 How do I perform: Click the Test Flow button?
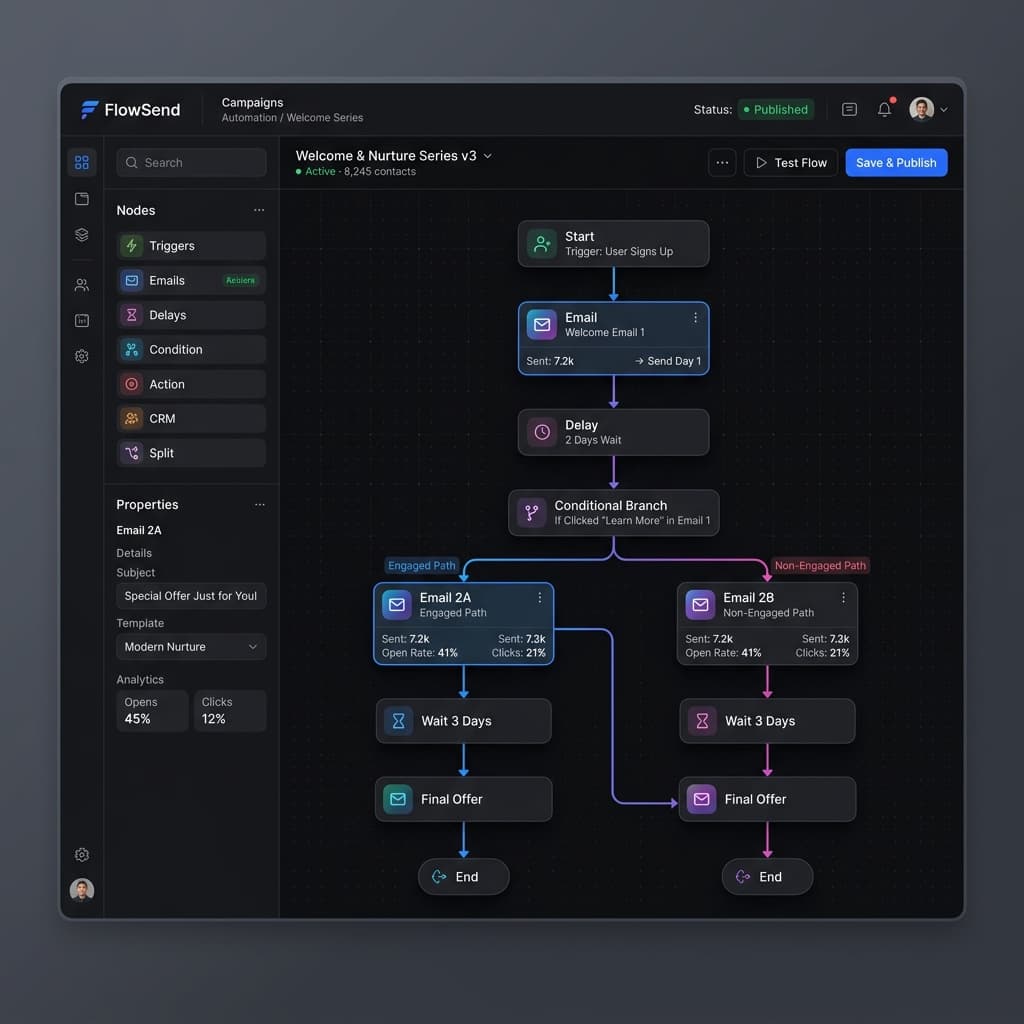click(791, 163)
